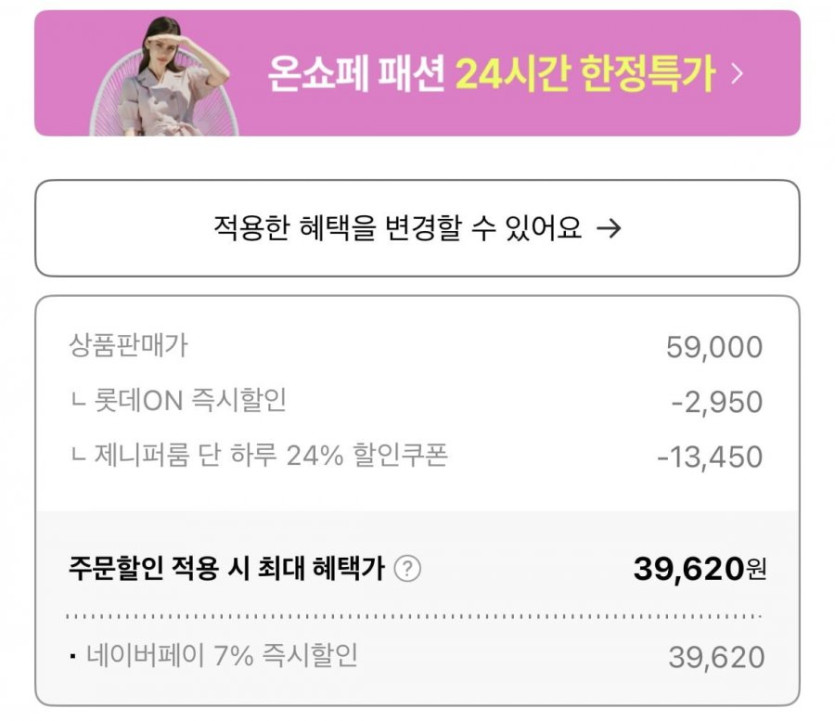Select the 상품판매가 label
Image resolution: width=835 pixels, height=721 pixels.
(128, 346)
